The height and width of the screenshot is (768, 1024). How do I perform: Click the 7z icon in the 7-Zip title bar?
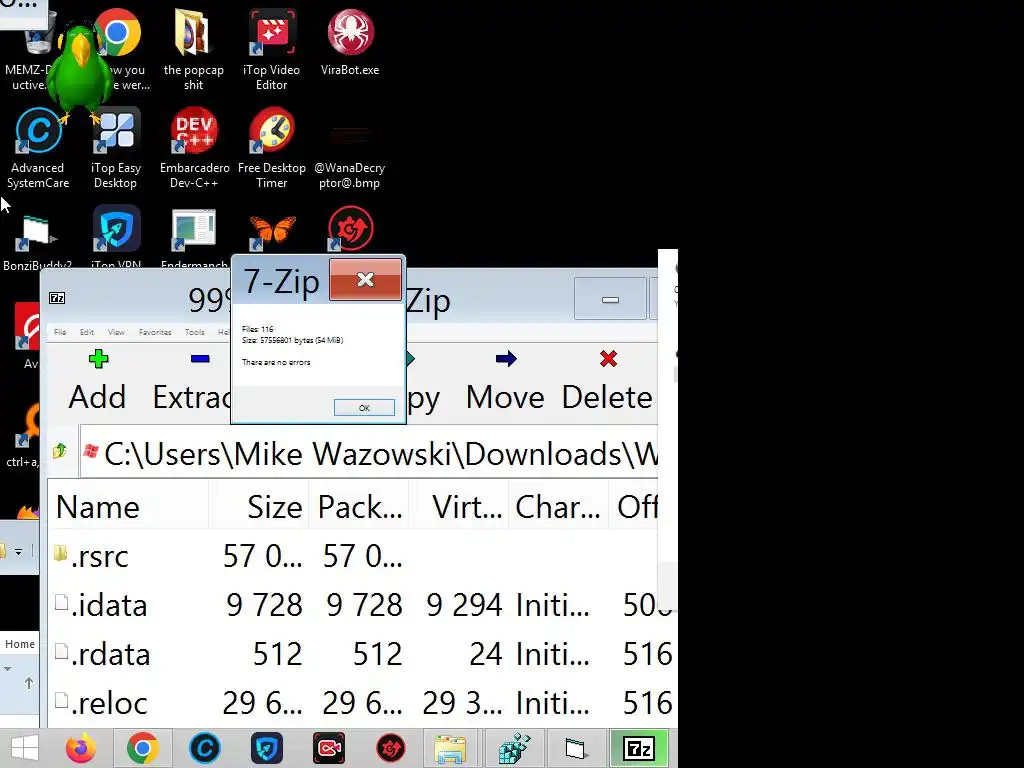(x=57, y=298)
